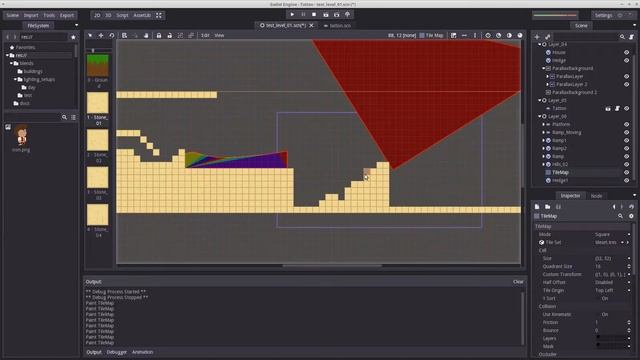Hide the TileMap node
This screenshot has width=640, height=360.
(626, 172)
